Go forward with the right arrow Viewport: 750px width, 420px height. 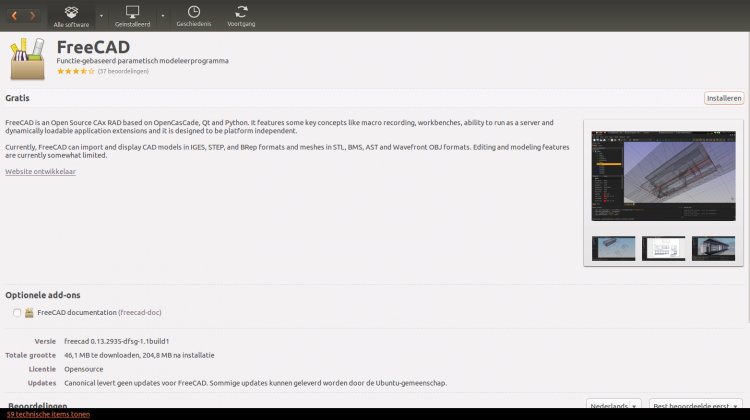click(33, 16)
